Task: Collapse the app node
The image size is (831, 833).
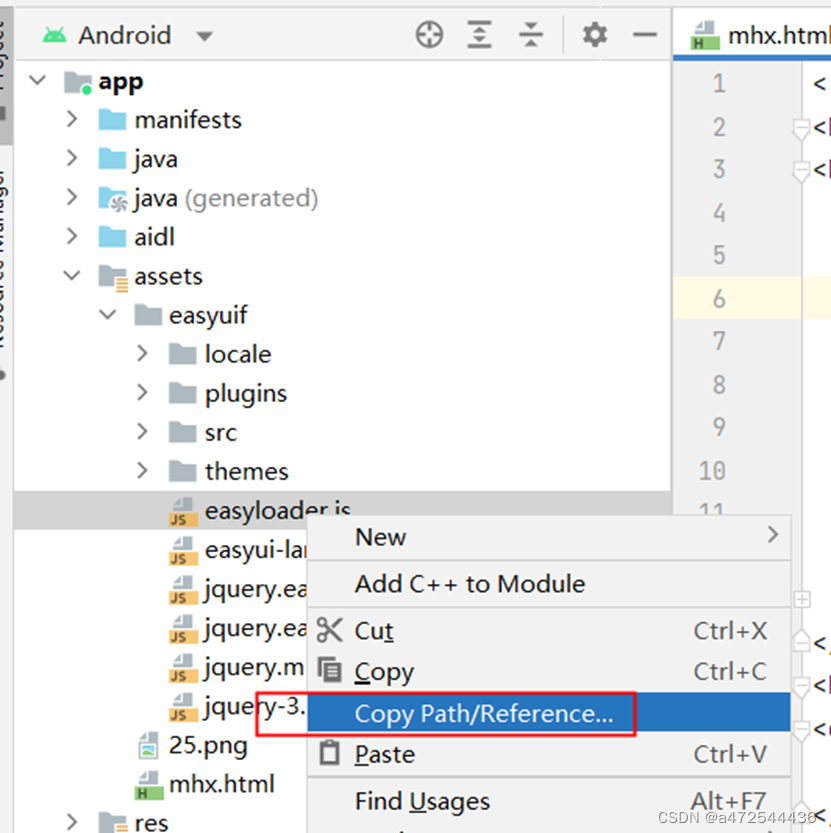Action: tap(36, 82)
